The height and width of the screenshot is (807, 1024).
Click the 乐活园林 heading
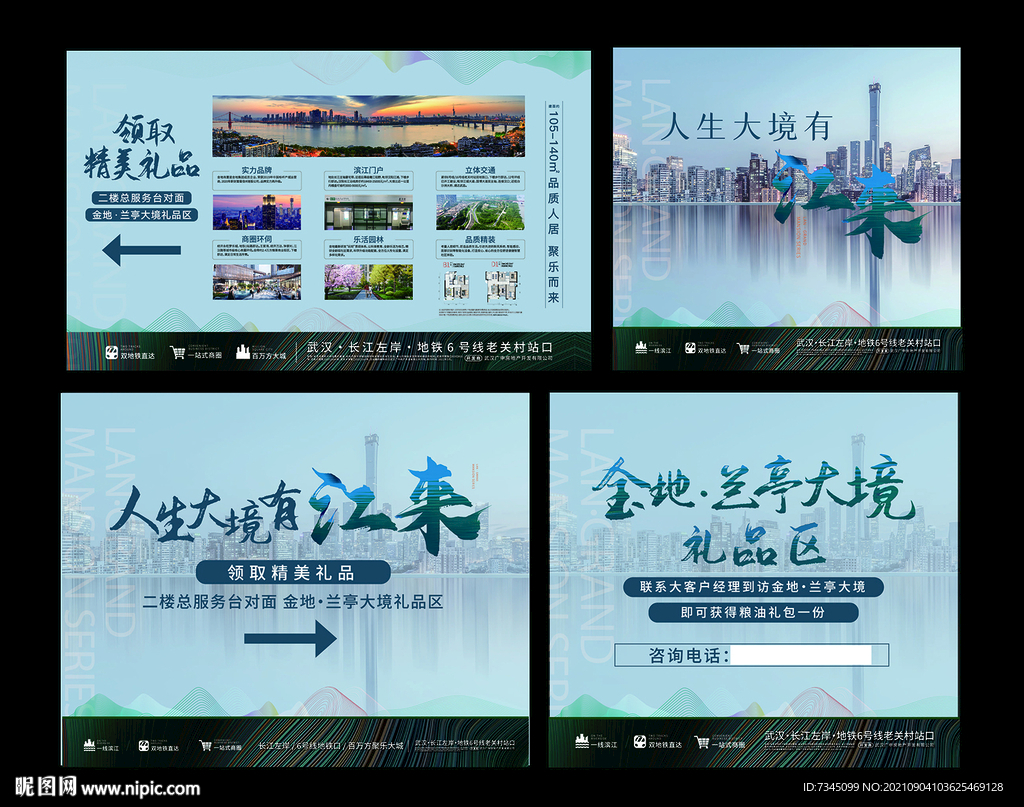(x=368, y=240)
